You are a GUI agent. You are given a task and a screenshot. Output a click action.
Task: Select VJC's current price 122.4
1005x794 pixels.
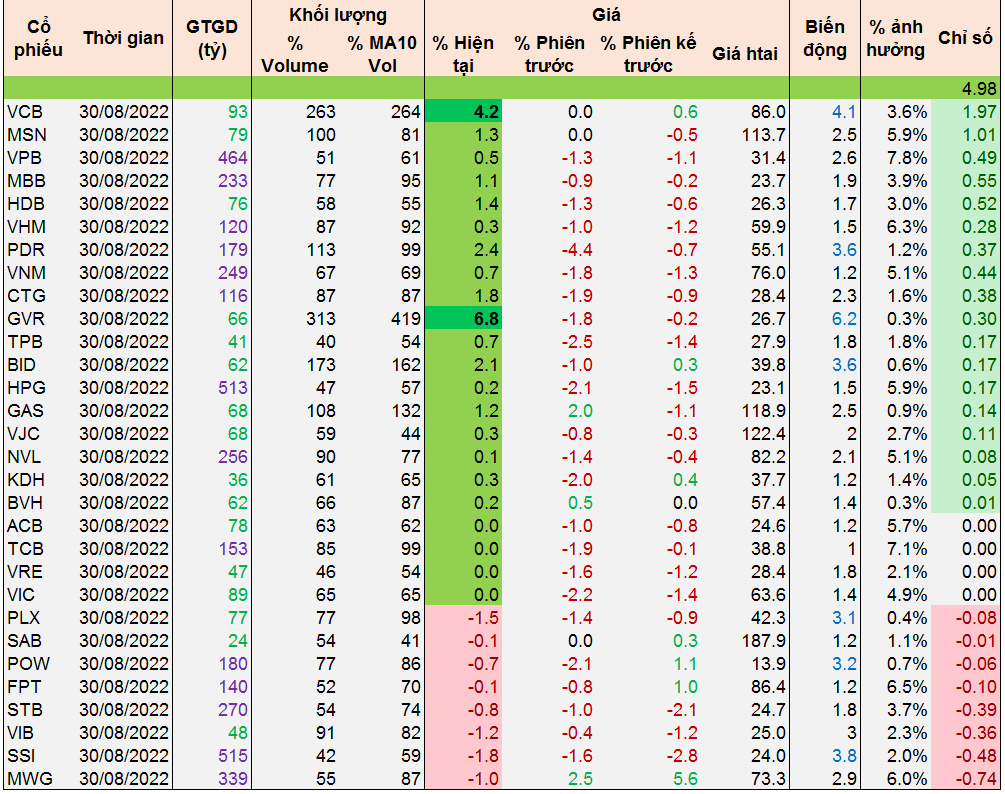(x=763, y=434)
